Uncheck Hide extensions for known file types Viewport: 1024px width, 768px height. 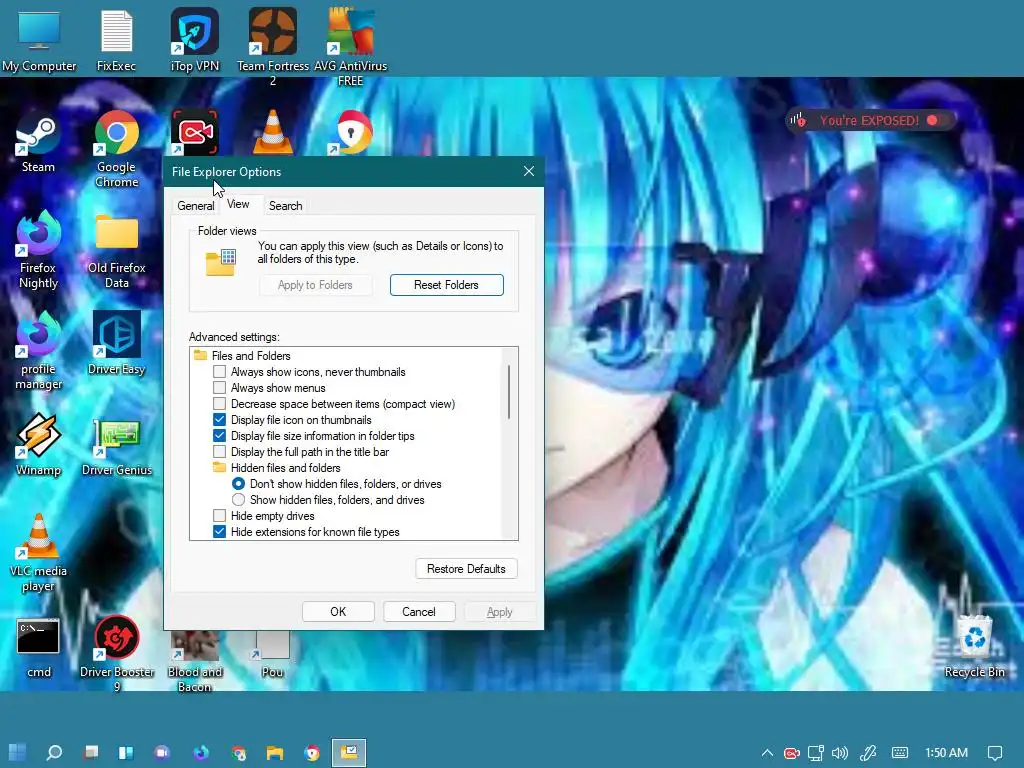219,532
